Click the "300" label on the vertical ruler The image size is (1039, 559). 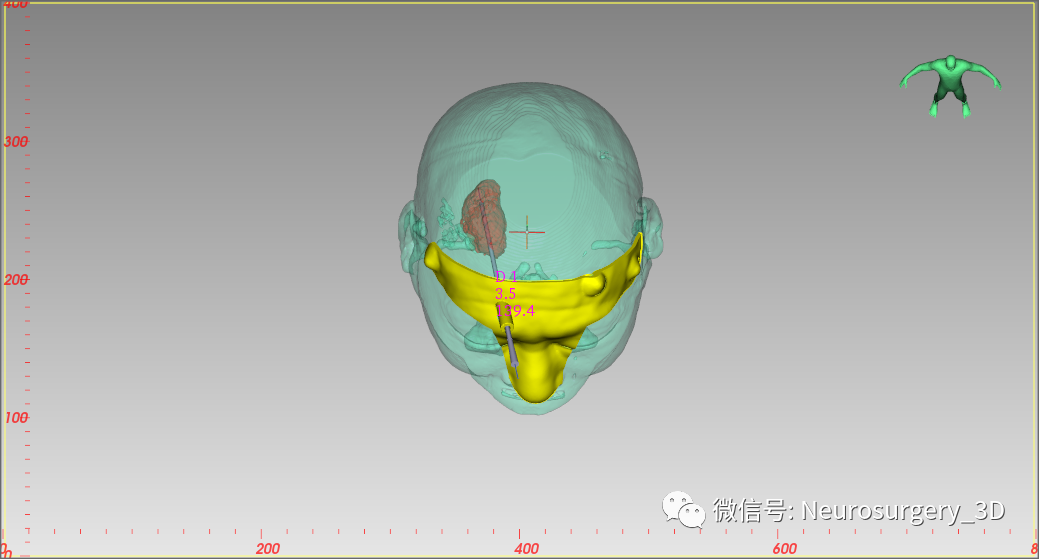pos(15,142)
